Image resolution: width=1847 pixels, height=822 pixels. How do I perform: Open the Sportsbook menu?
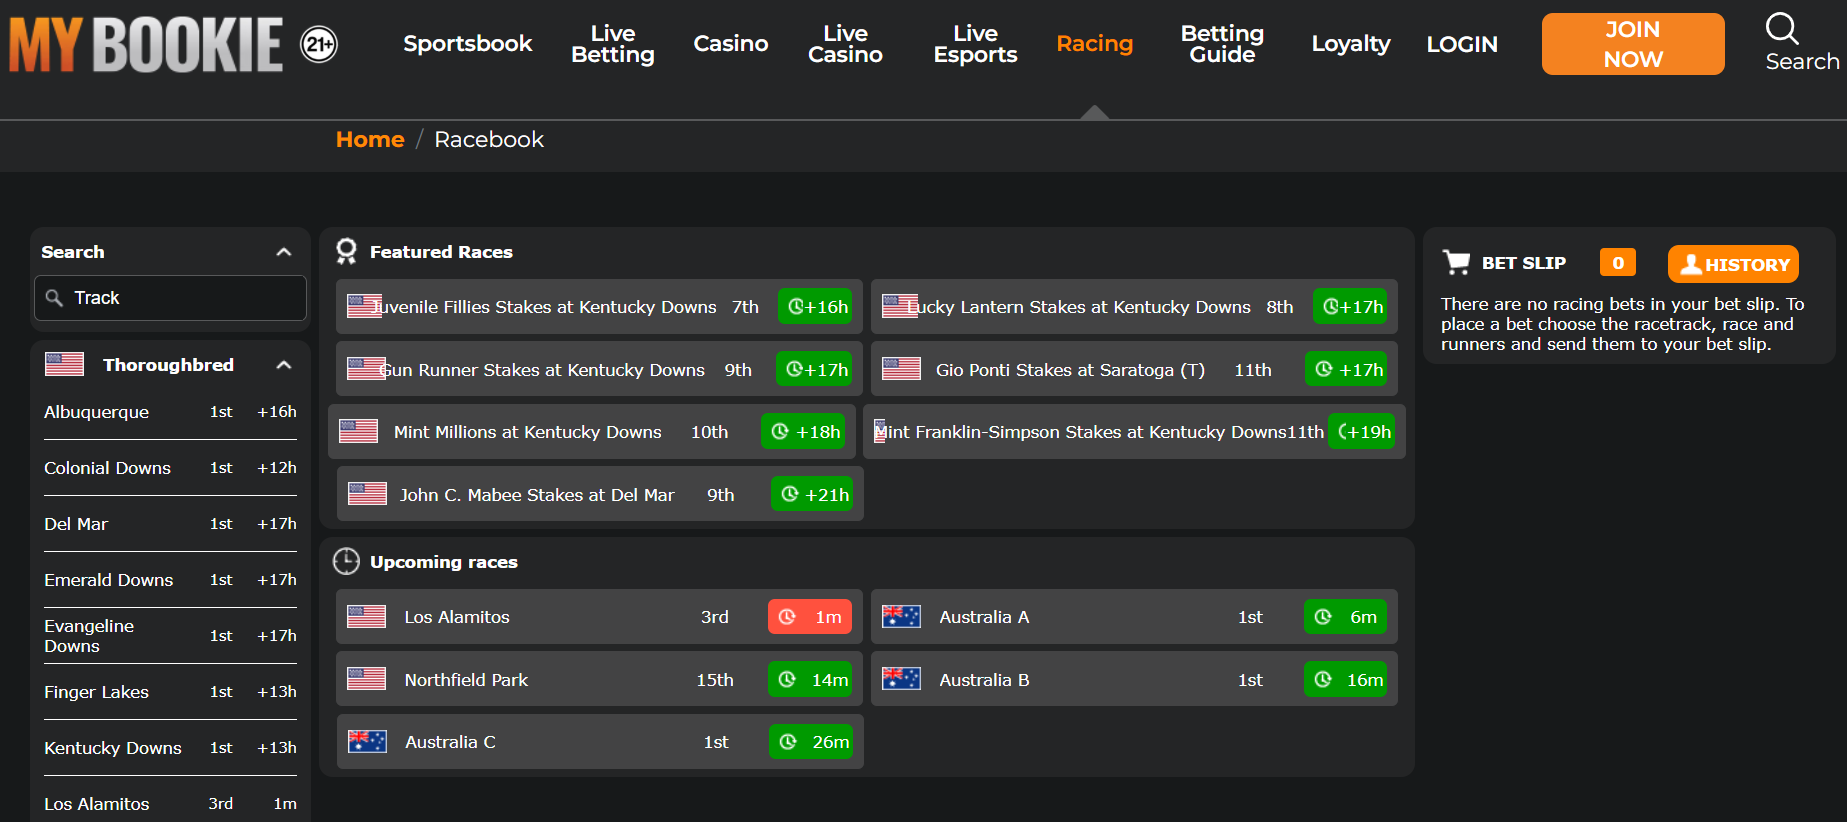[x=468, y=44]
